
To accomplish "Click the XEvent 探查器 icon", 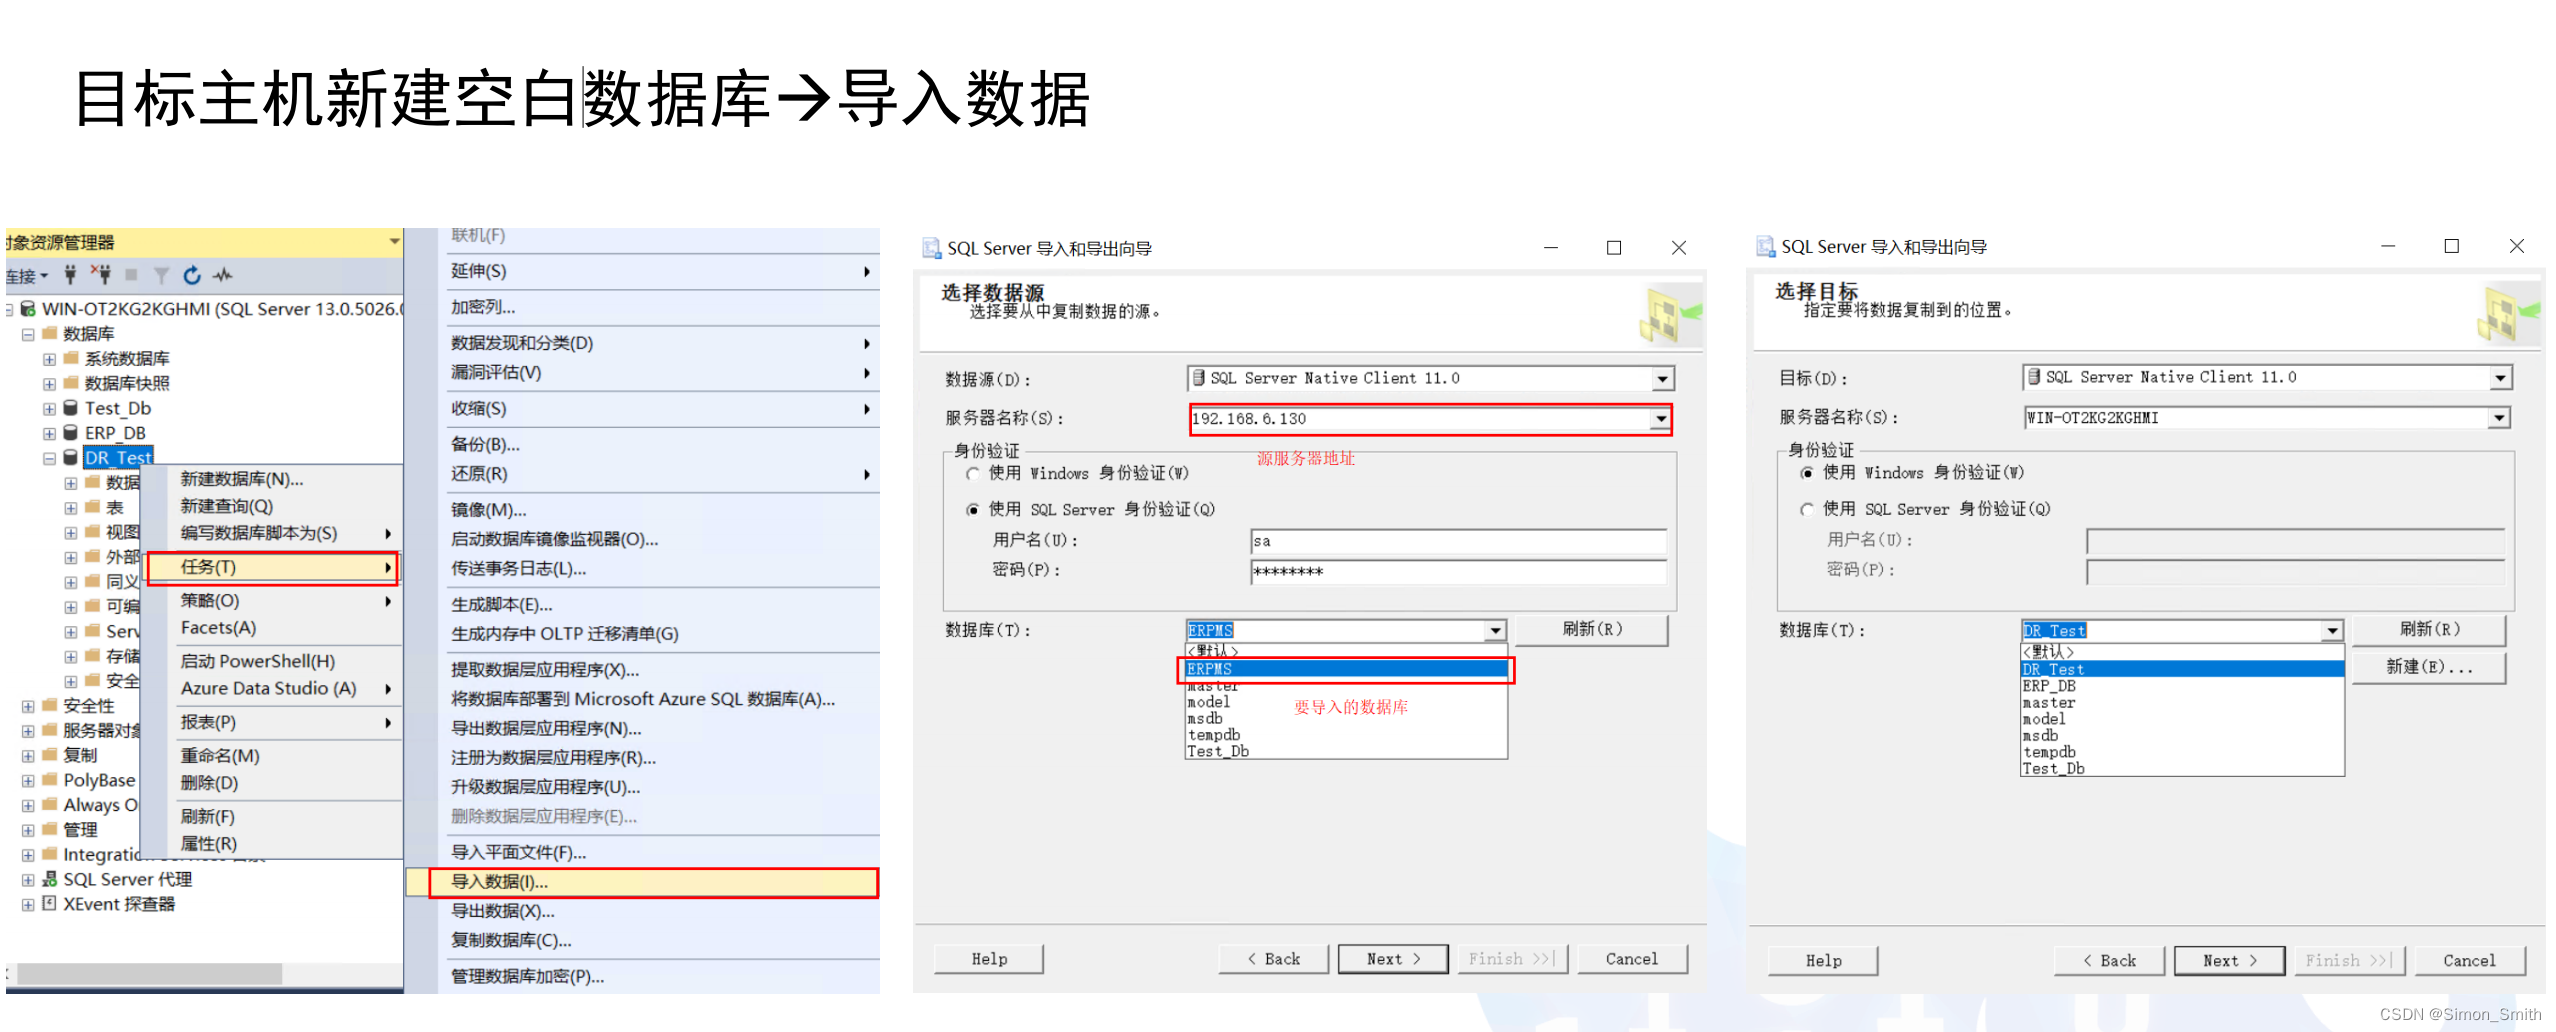I will pyautogui.click(x=50, y=904).
